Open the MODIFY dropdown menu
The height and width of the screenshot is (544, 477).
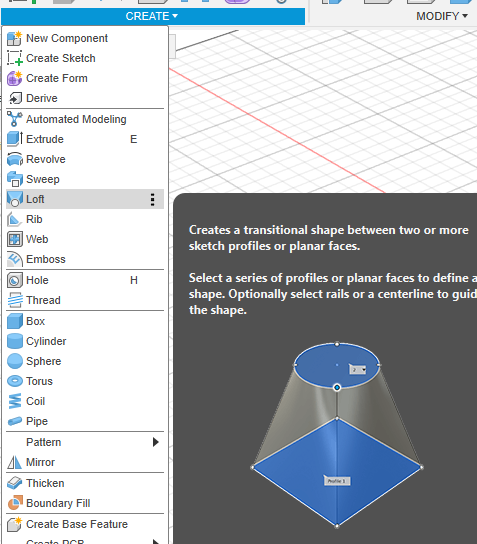click(442, 16)
